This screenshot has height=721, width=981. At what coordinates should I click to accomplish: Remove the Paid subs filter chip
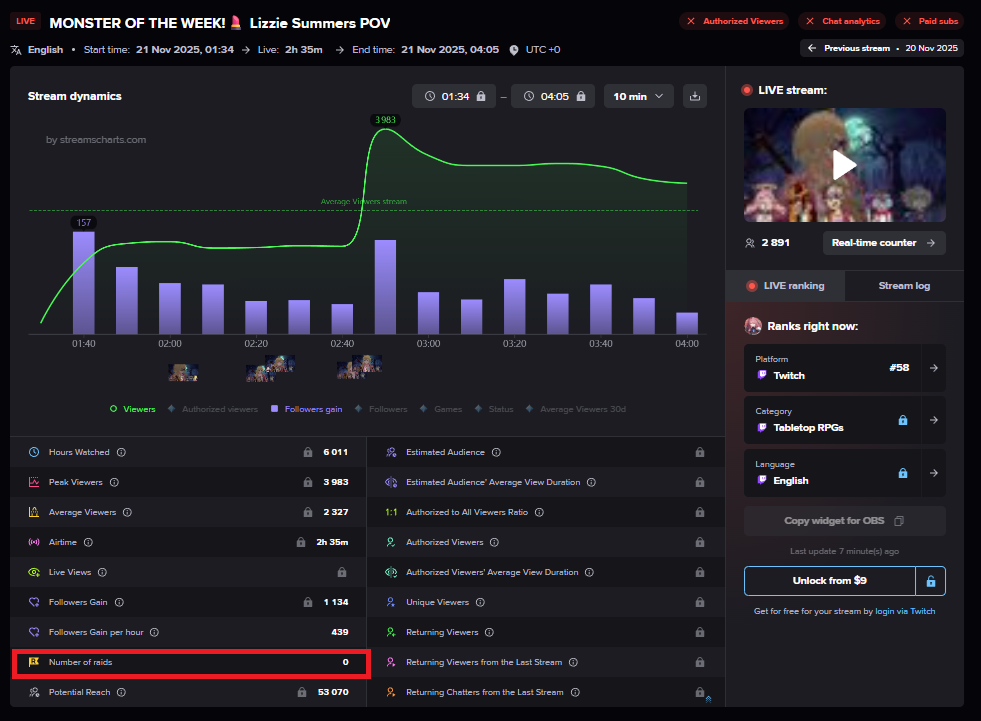click(907, 21)
